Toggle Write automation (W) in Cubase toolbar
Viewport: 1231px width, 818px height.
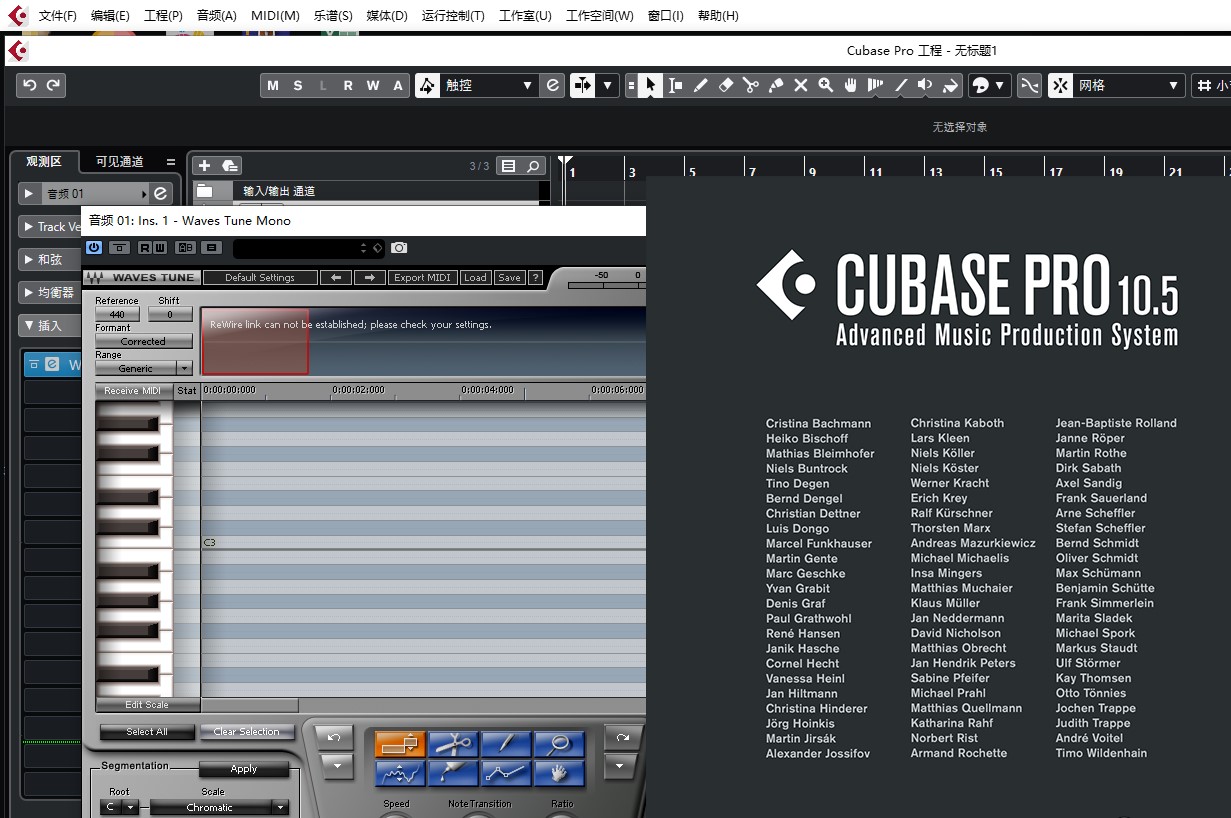pos(373,86)
